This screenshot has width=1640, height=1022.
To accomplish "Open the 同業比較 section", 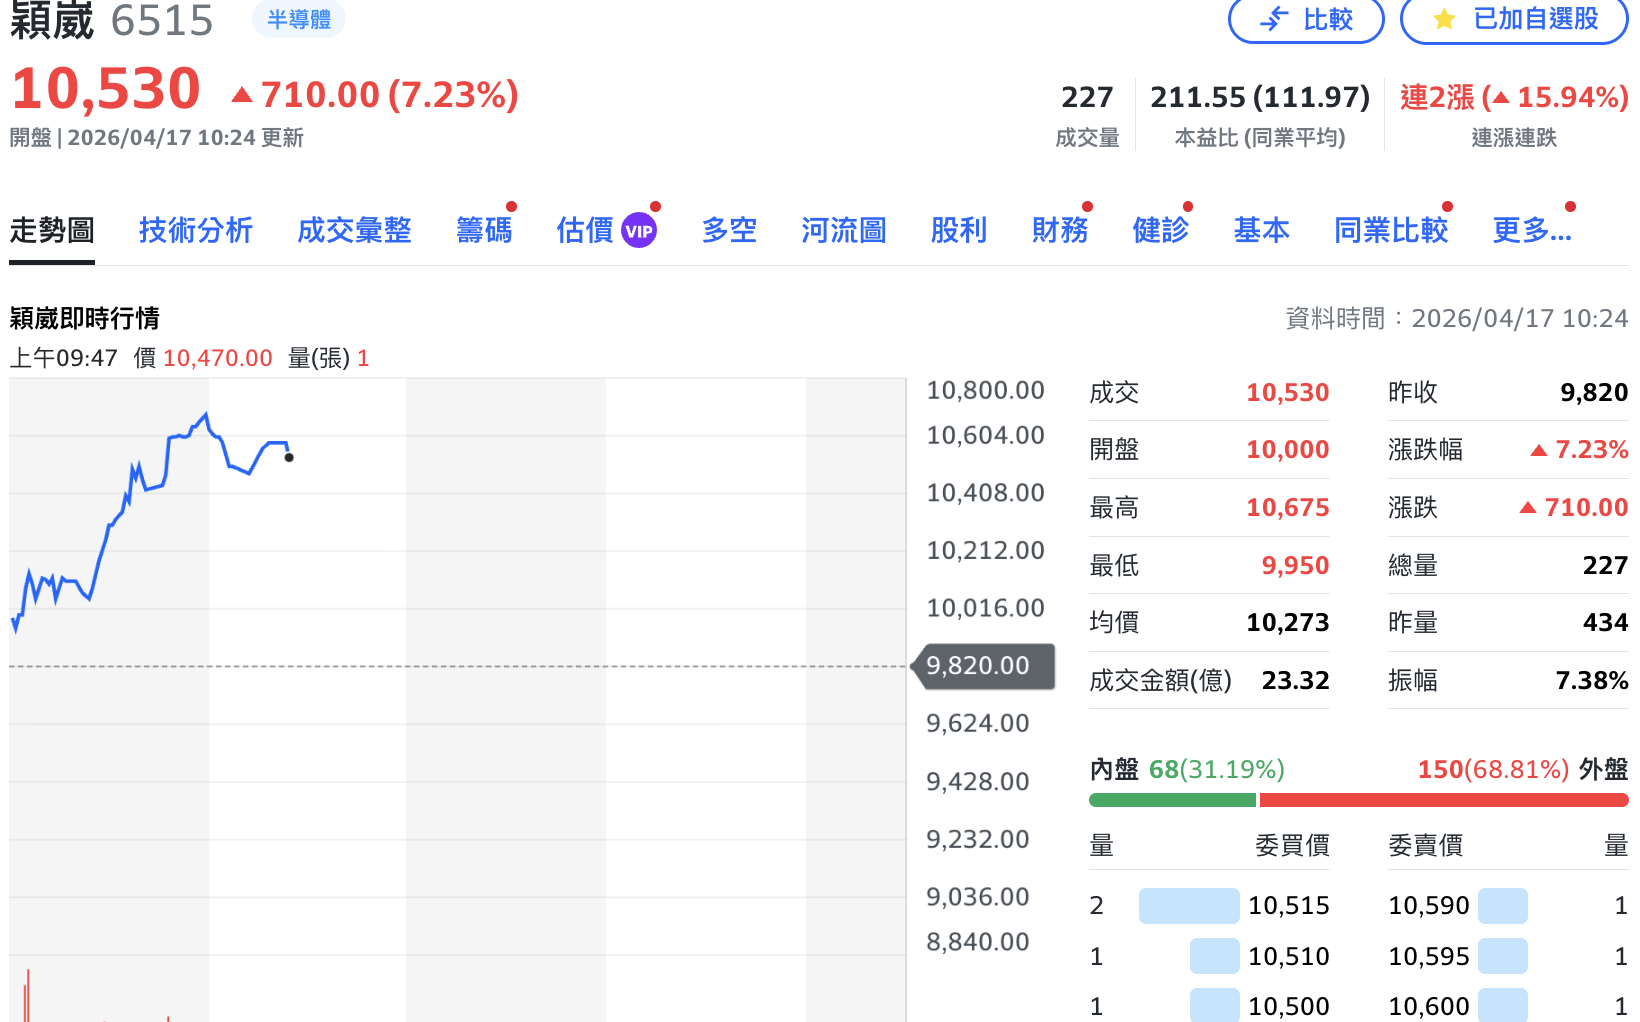I will pos(1390,230).
